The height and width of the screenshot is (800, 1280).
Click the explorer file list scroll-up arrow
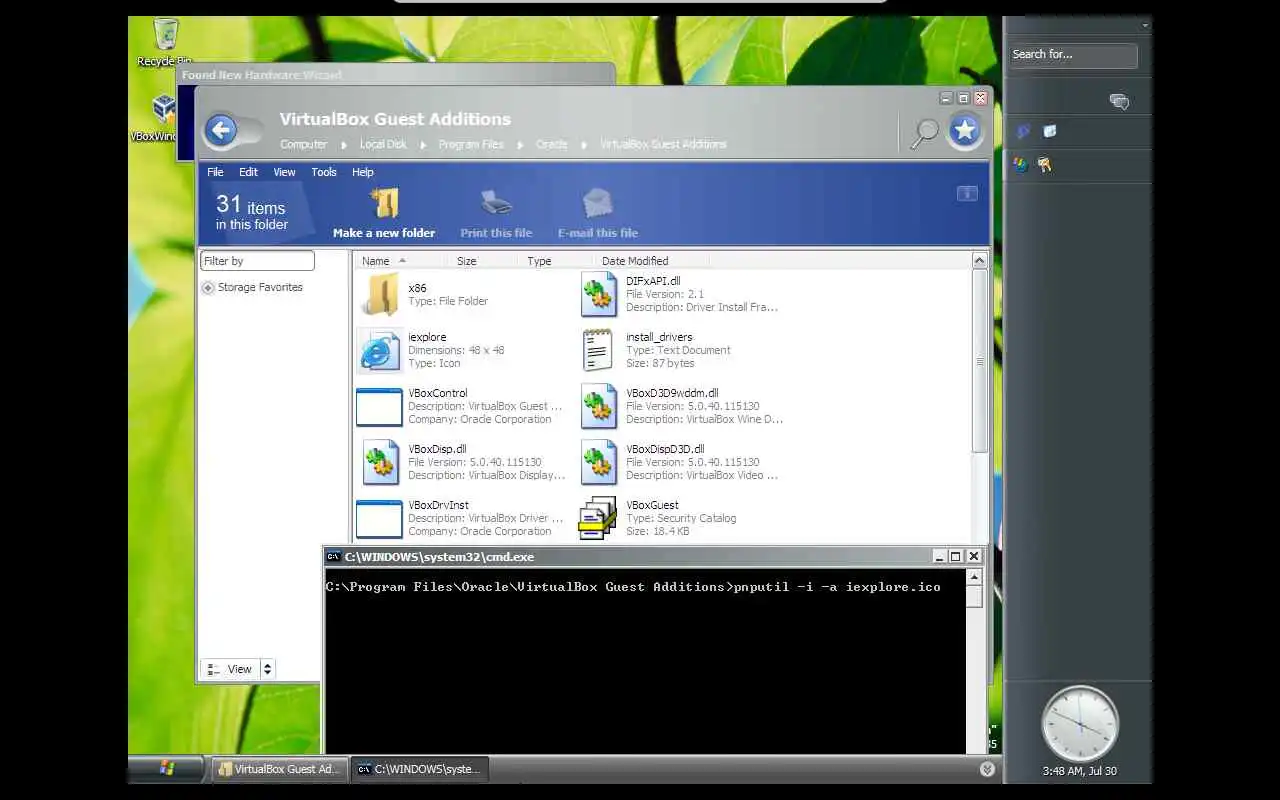[979, 260]
